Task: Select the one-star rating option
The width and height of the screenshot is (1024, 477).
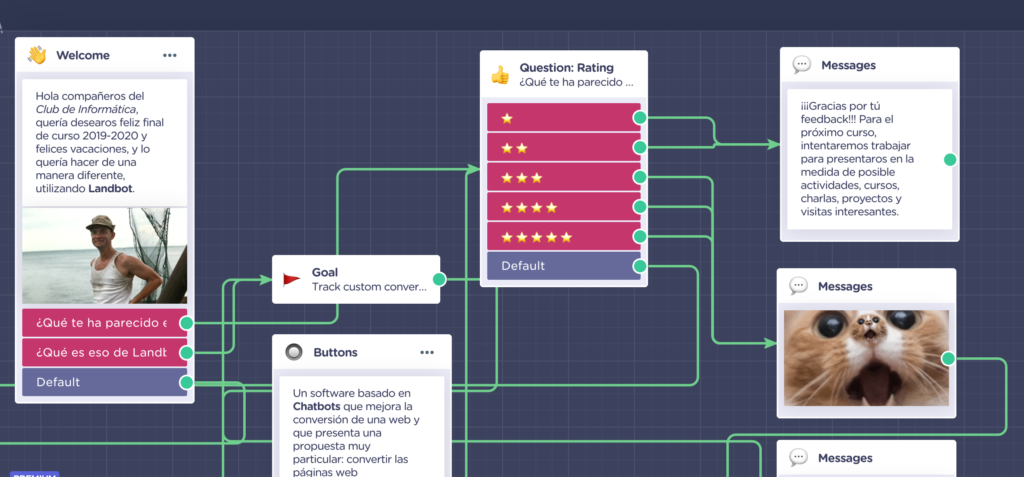Action: tap(562, 118)
